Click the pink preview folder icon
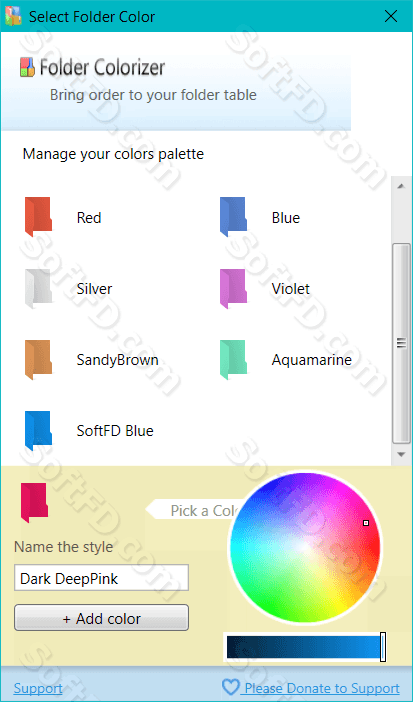Image resolution: width=413 pixels, height=702 pixels. [34, 502]
